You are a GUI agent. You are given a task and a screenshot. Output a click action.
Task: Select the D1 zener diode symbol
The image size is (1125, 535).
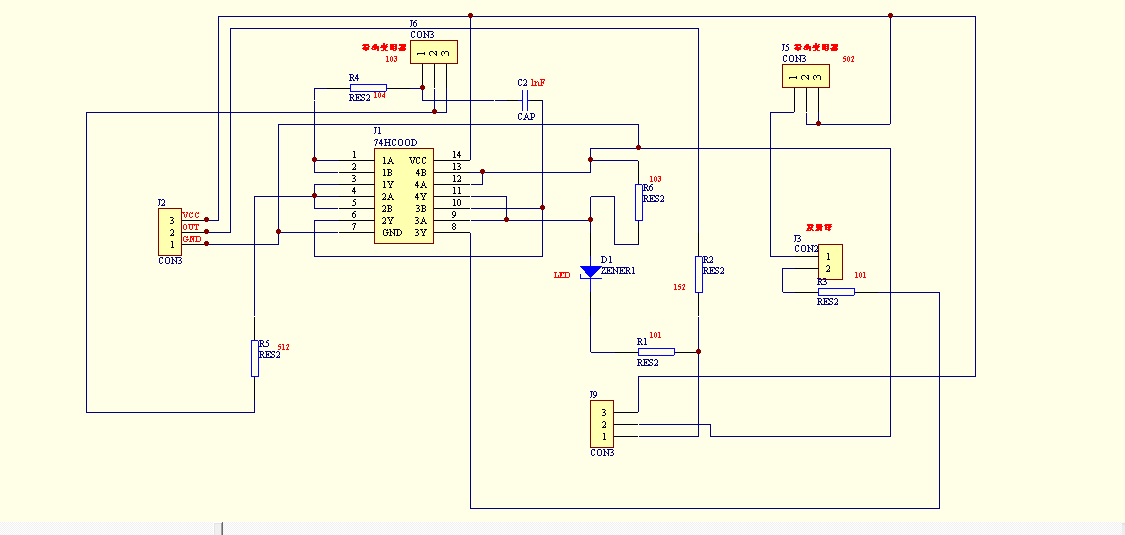pyautogui.click(x=590, y=272)
